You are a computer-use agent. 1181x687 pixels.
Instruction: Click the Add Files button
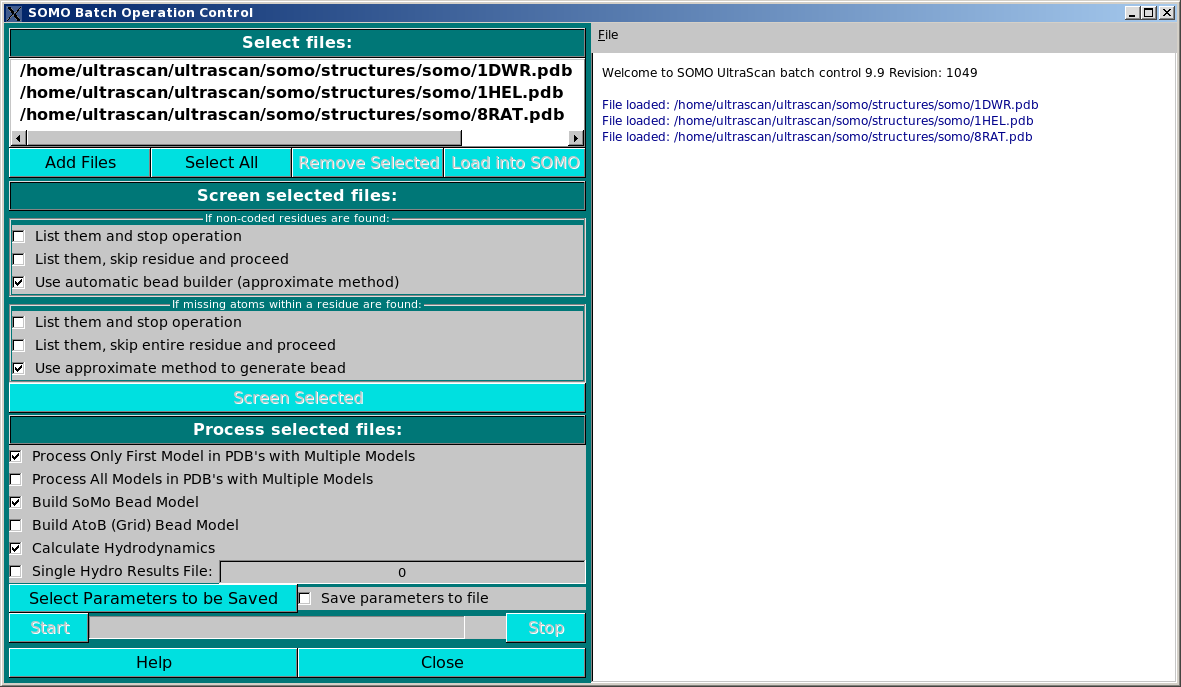79,162
